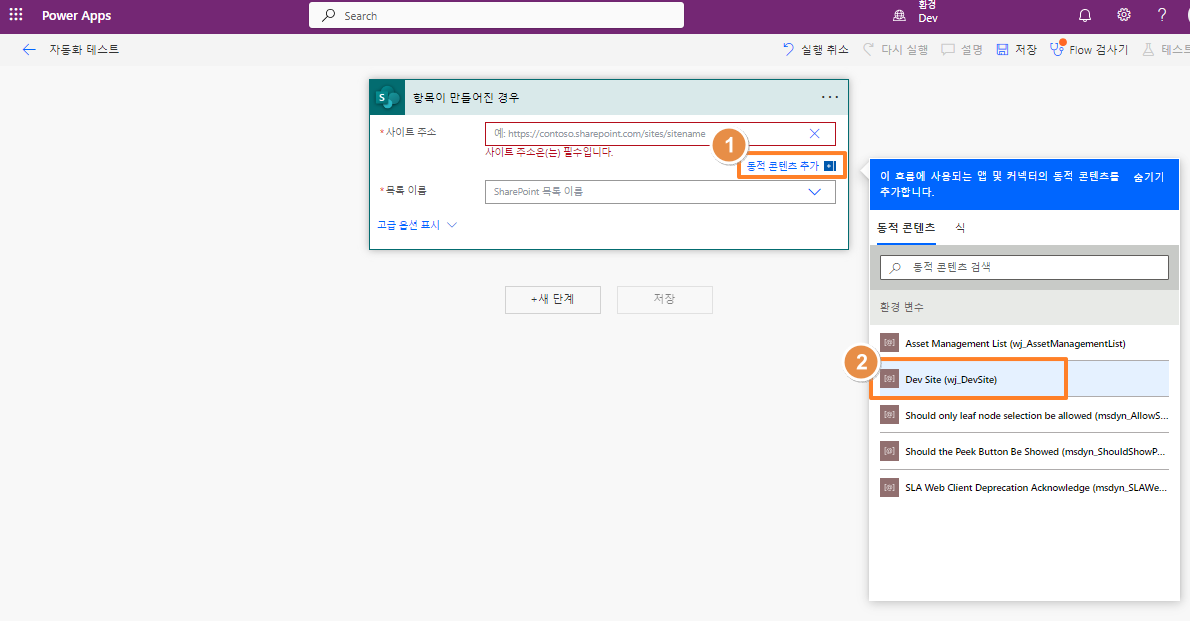The width and height of the screenshot is (1190, 621).
Task: Open the app launcher waffle icon
Action: click(x=16, y=14)
